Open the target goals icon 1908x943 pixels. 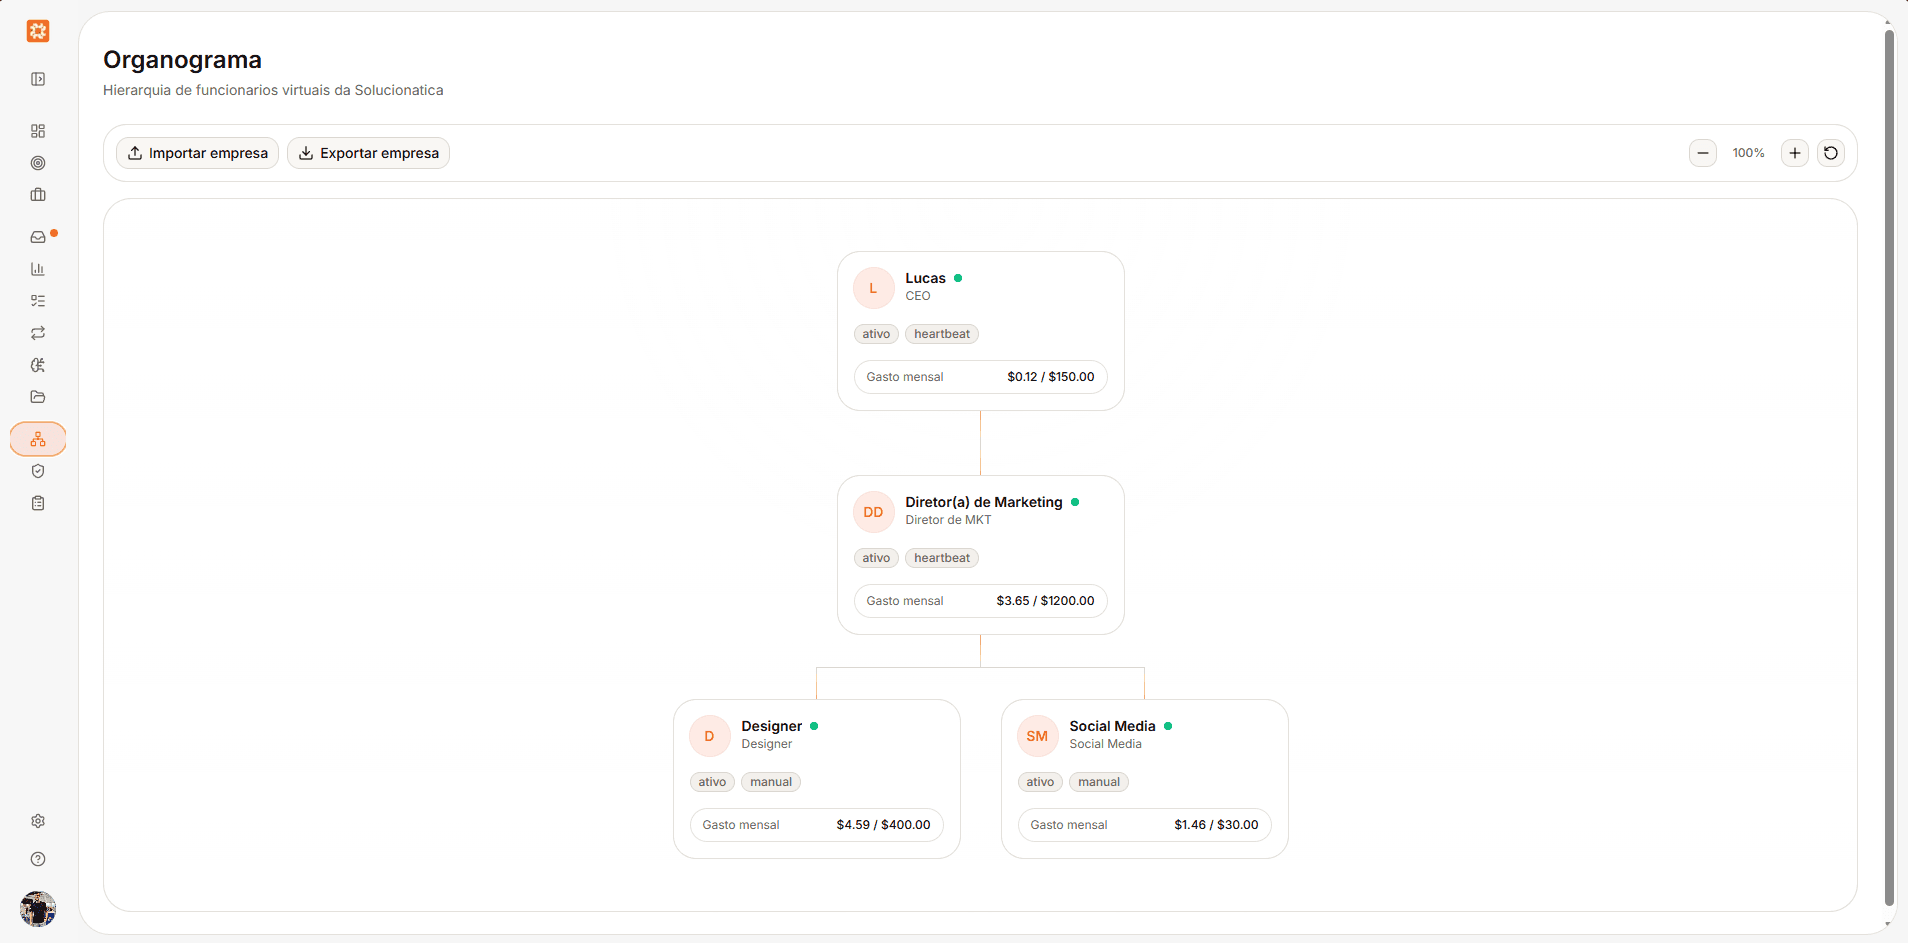click(x=38, y=163)
